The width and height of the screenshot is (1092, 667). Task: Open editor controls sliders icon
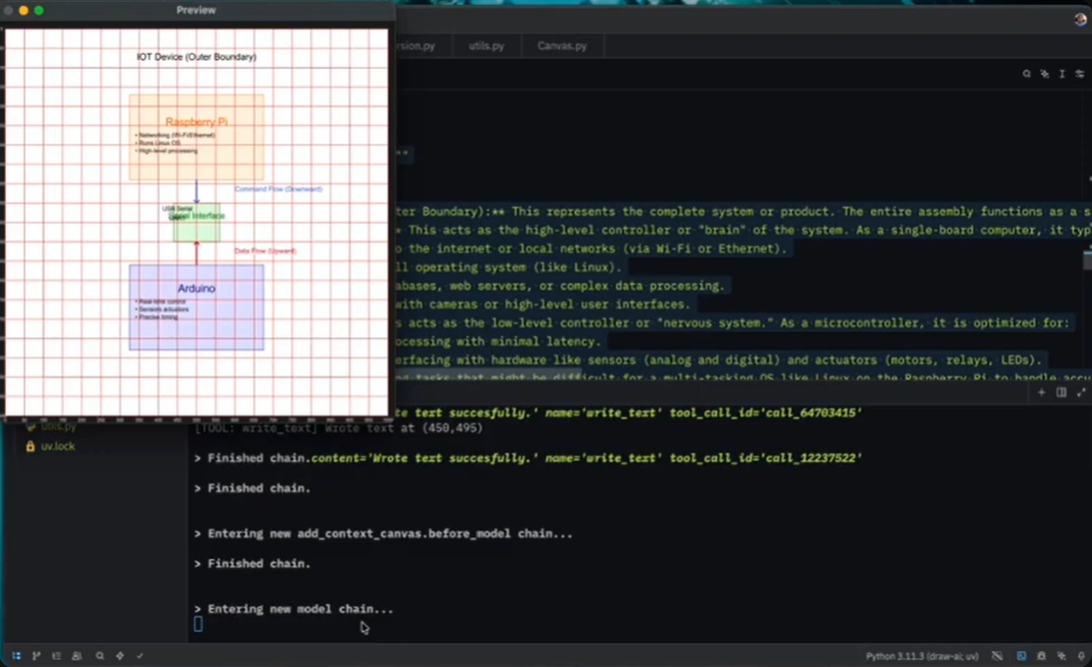[1079, 74]
